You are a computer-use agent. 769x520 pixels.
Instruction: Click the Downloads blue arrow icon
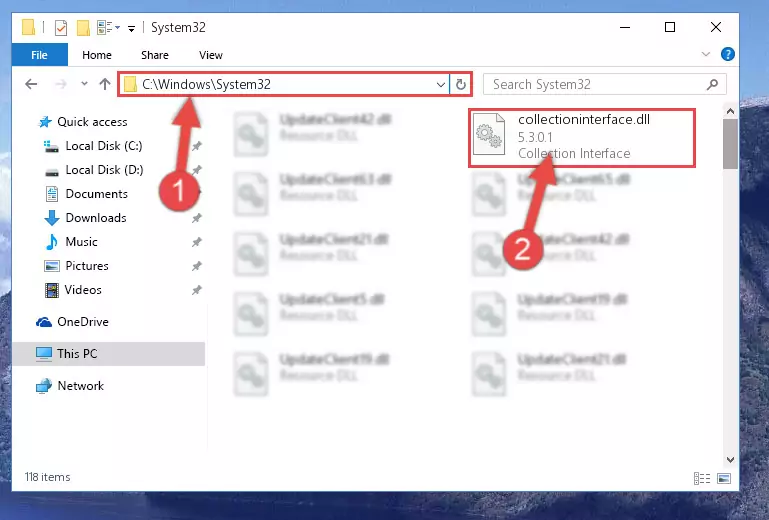(52, 218)
